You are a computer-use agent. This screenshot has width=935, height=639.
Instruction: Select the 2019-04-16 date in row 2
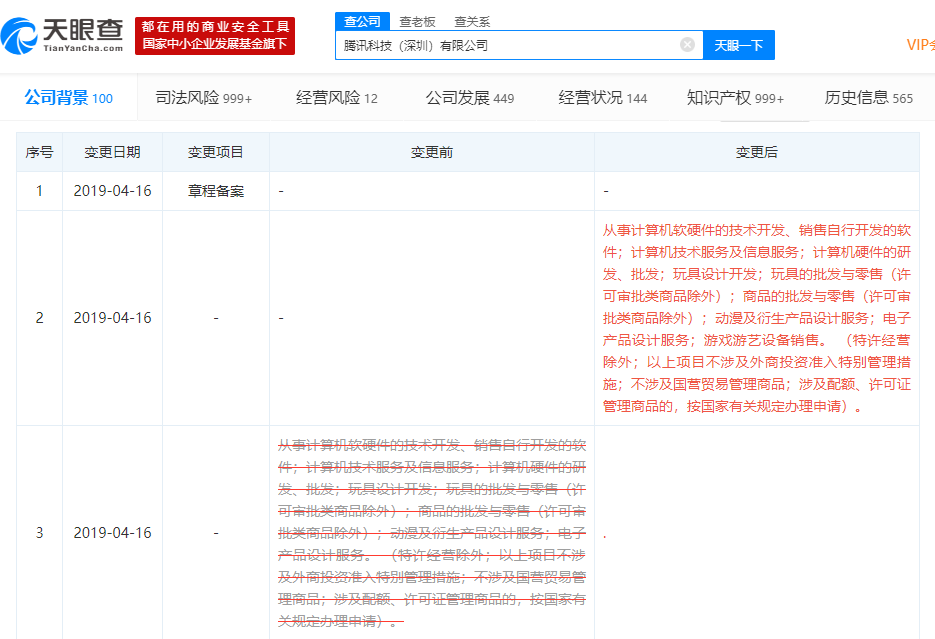coord(112,318)
